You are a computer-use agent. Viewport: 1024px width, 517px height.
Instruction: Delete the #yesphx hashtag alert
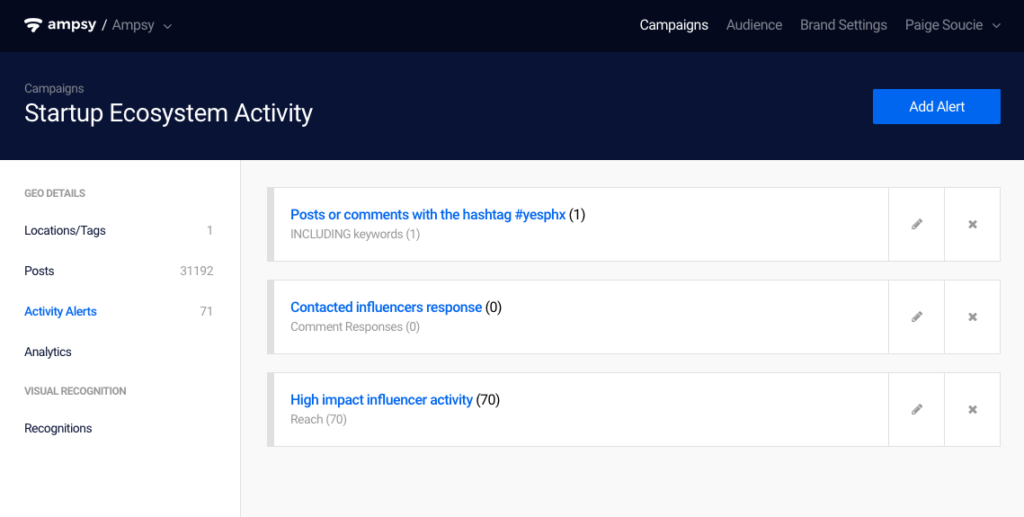point(972,225)
